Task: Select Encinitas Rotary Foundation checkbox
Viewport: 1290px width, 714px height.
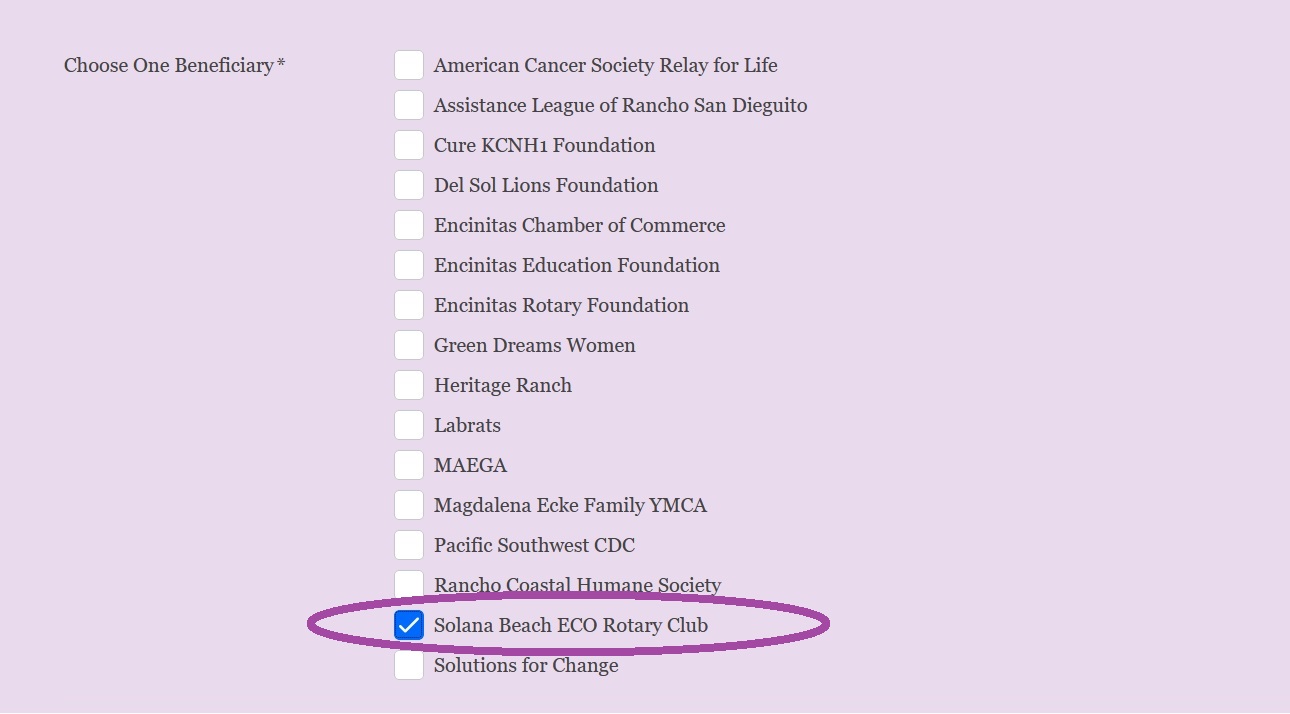Action: pyautogui.click(x=409, y=305)
